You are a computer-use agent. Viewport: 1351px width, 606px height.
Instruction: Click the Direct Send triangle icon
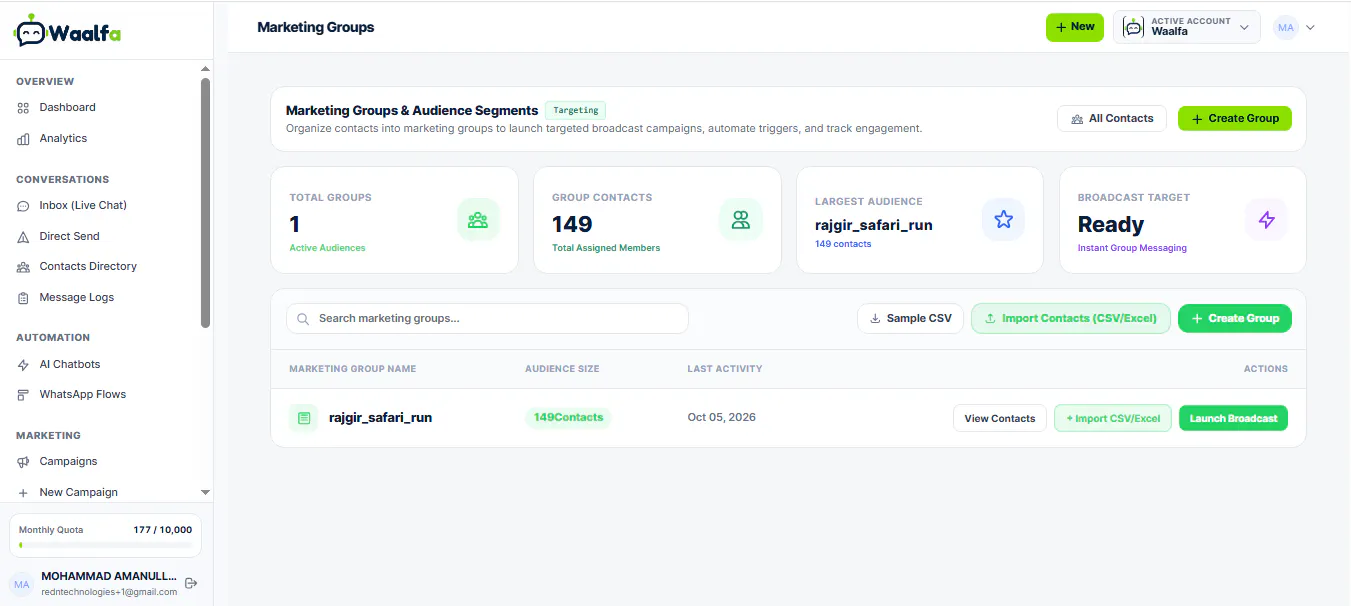tap(23, 237)
